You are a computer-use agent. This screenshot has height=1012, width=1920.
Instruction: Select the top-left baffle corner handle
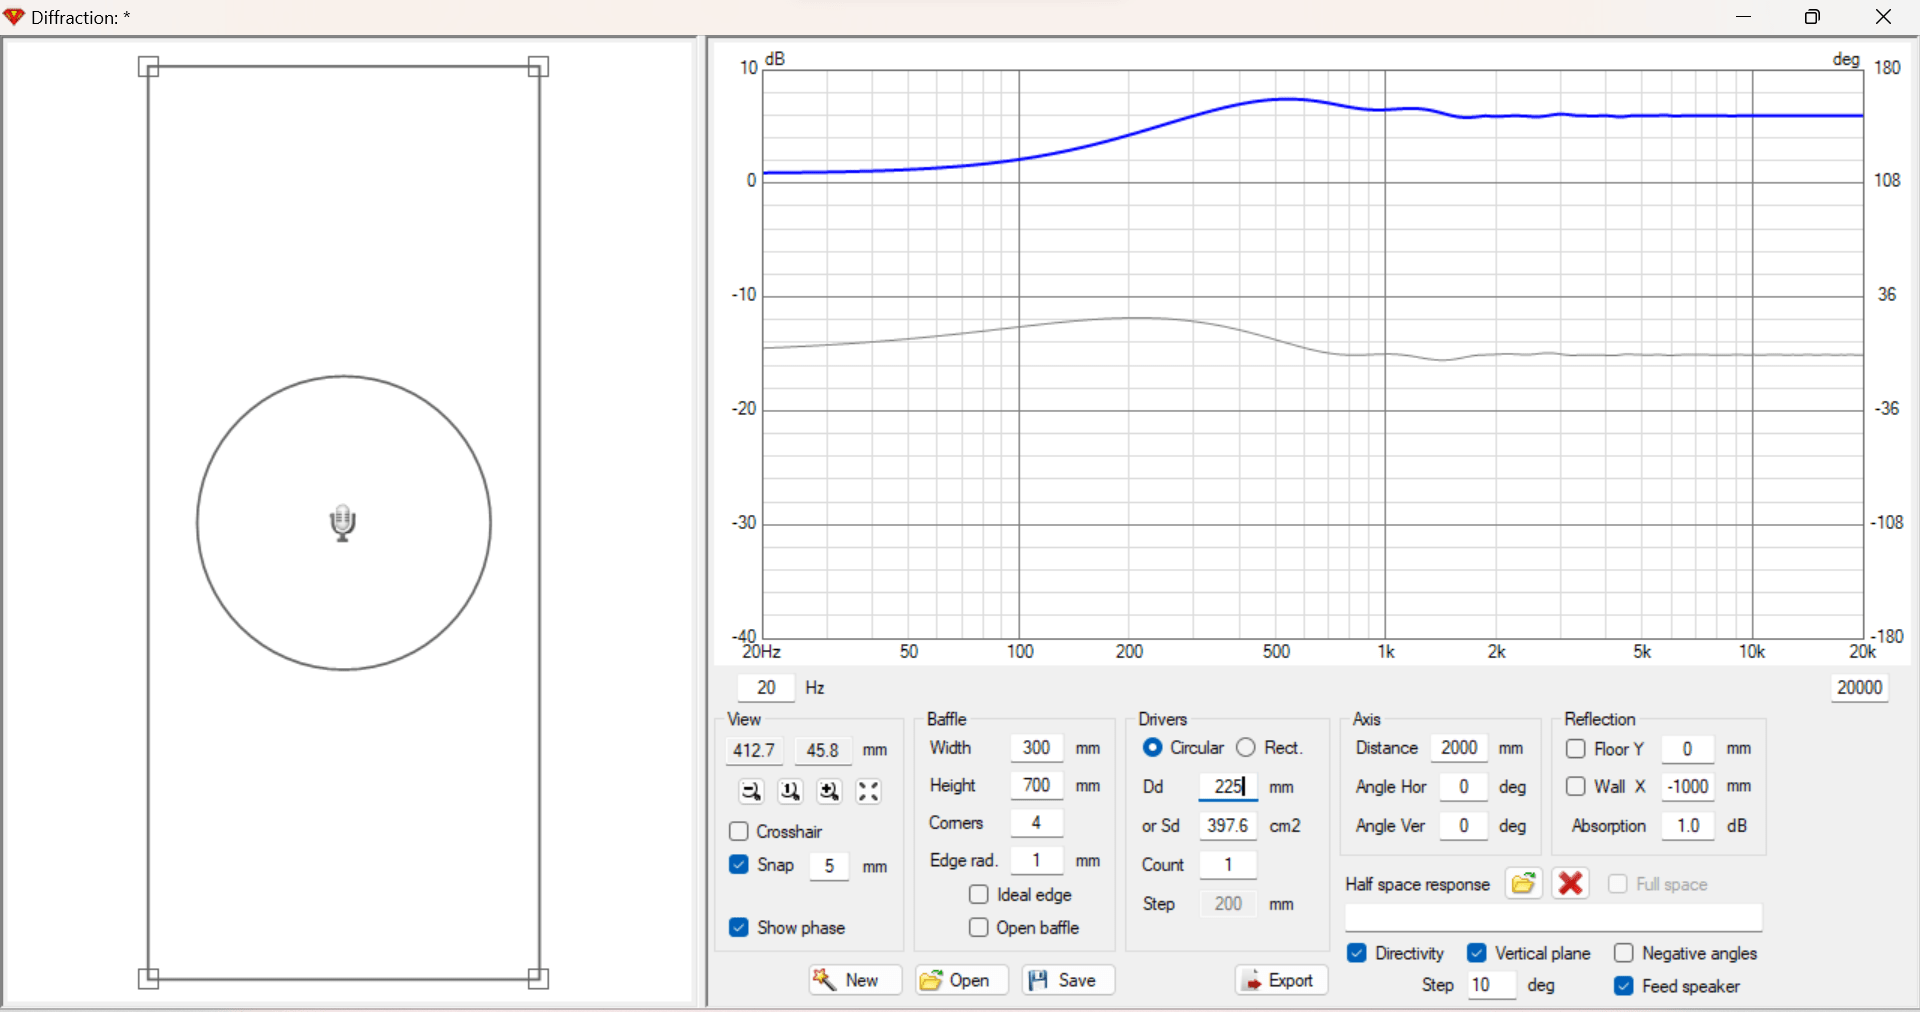(148, 67)
